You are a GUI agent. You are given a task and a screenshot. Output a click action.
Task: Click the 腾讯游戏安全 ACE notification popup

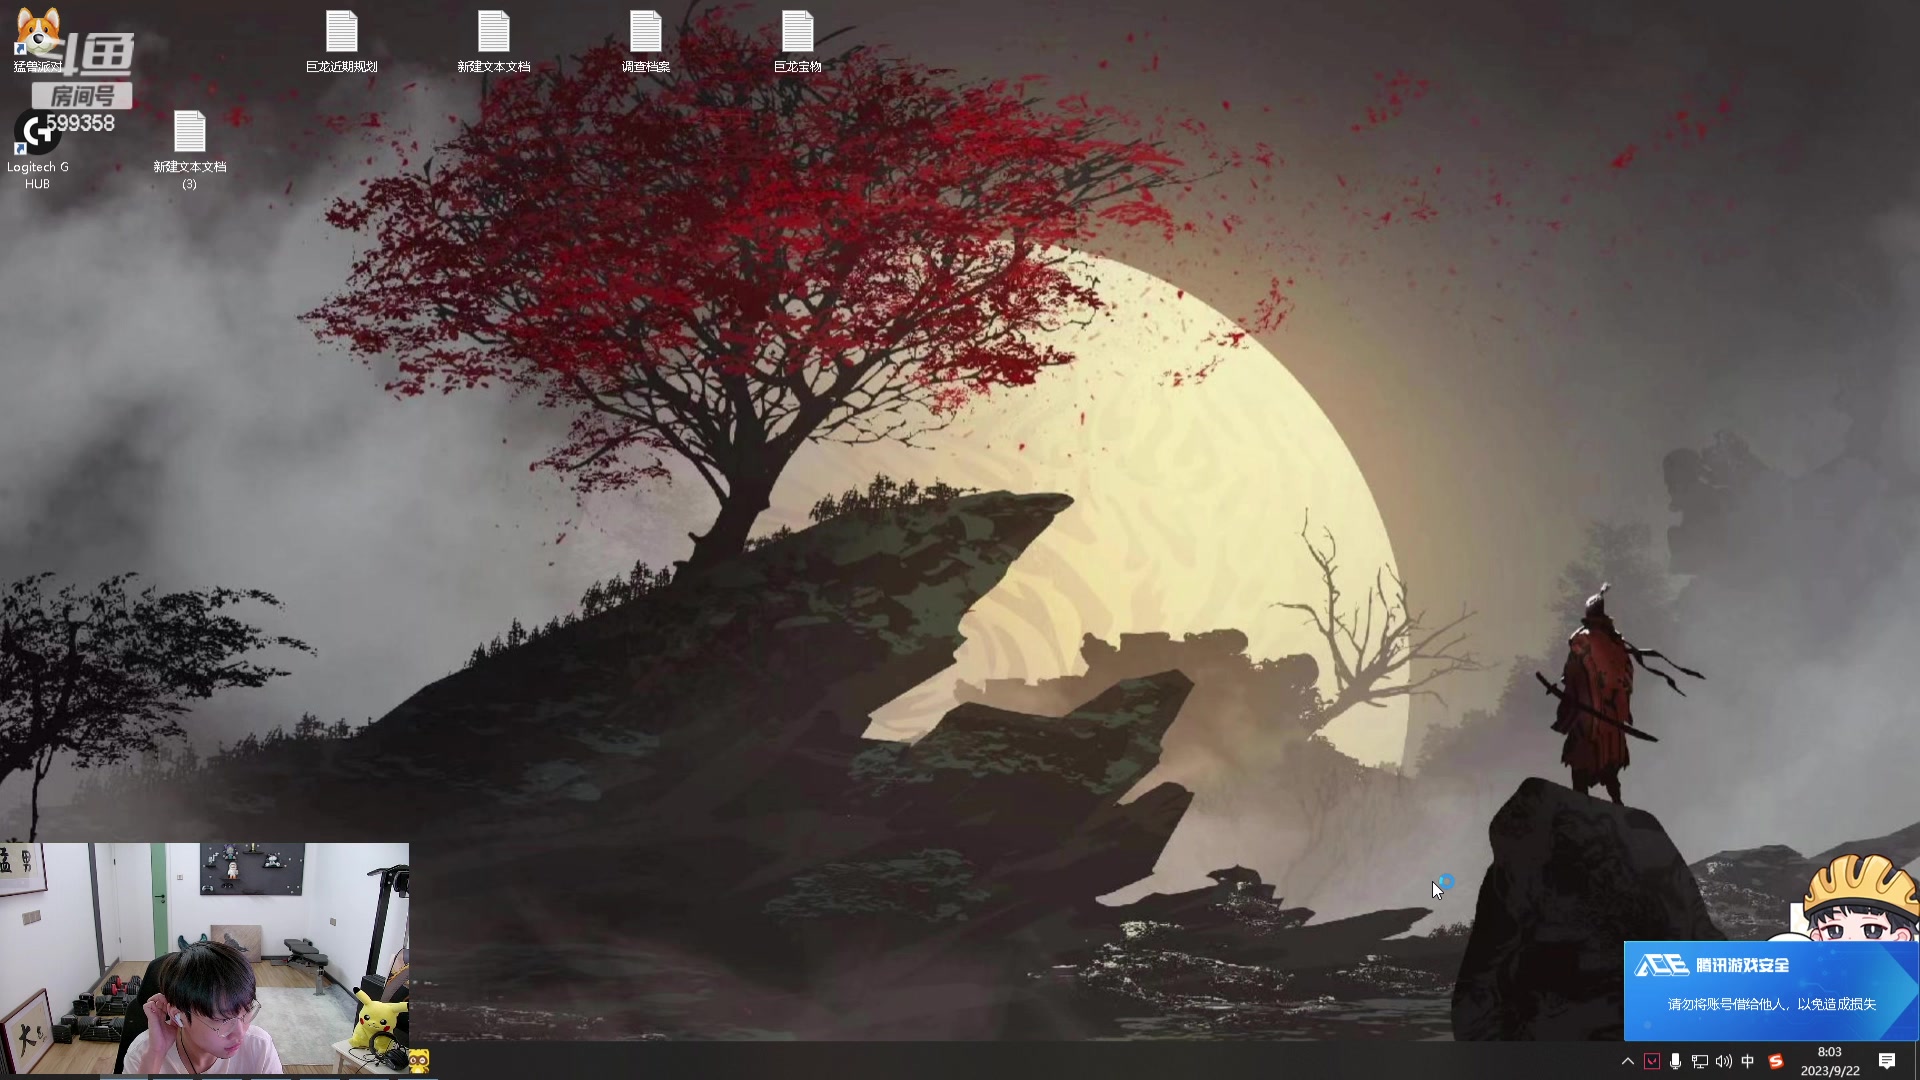[1770, 990]
